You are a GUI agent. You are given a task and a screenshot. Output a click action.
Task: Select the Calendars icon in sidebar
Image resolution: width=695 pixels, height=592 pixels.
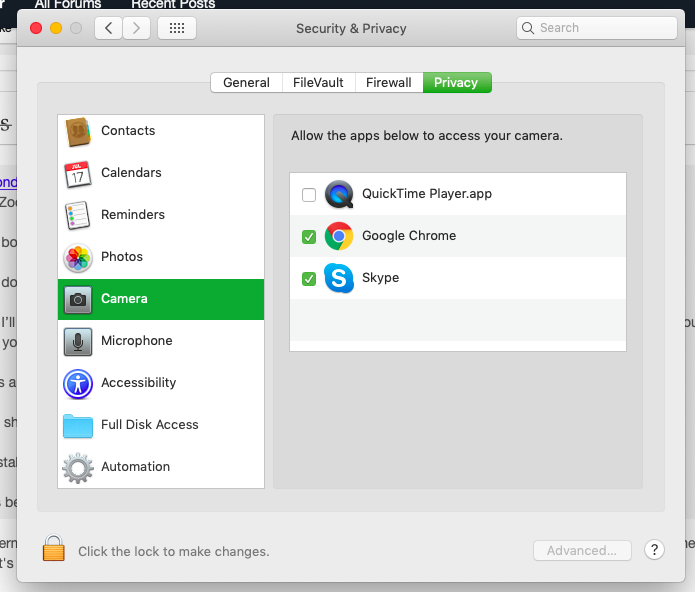tap(78, 174)
